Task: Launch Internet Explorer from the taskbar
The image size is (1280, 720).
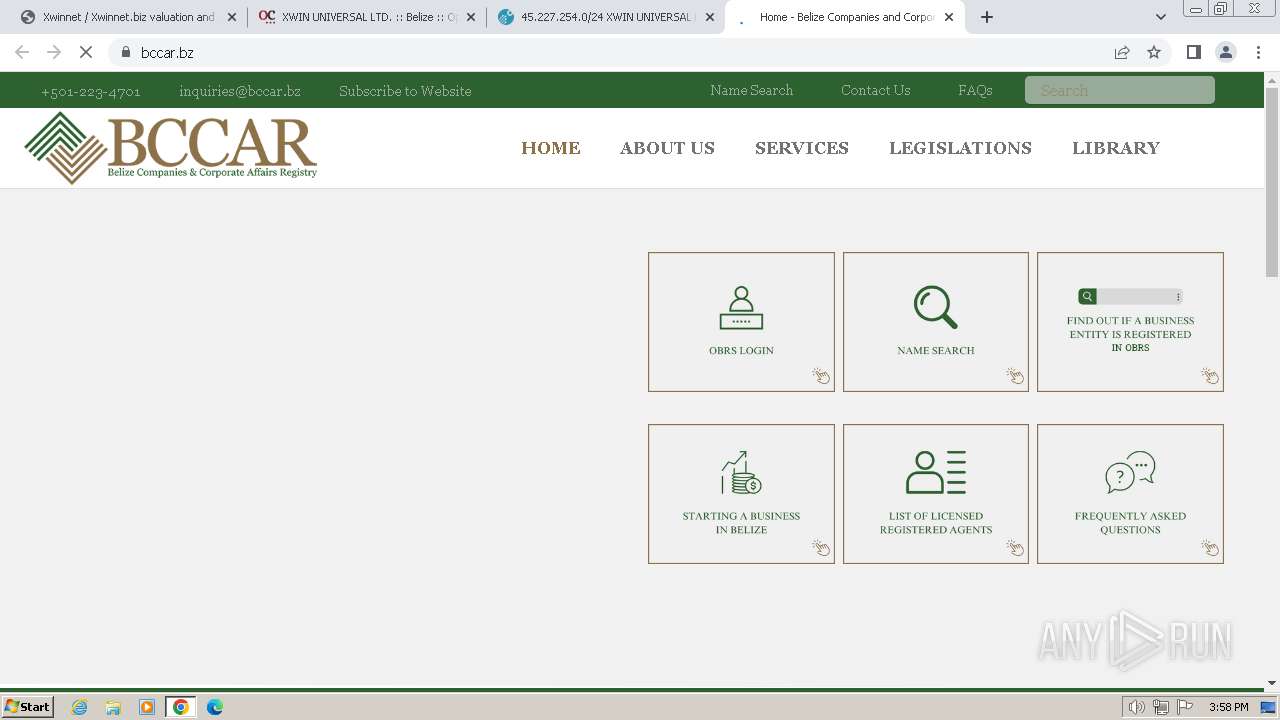Action: pos(80,707)
